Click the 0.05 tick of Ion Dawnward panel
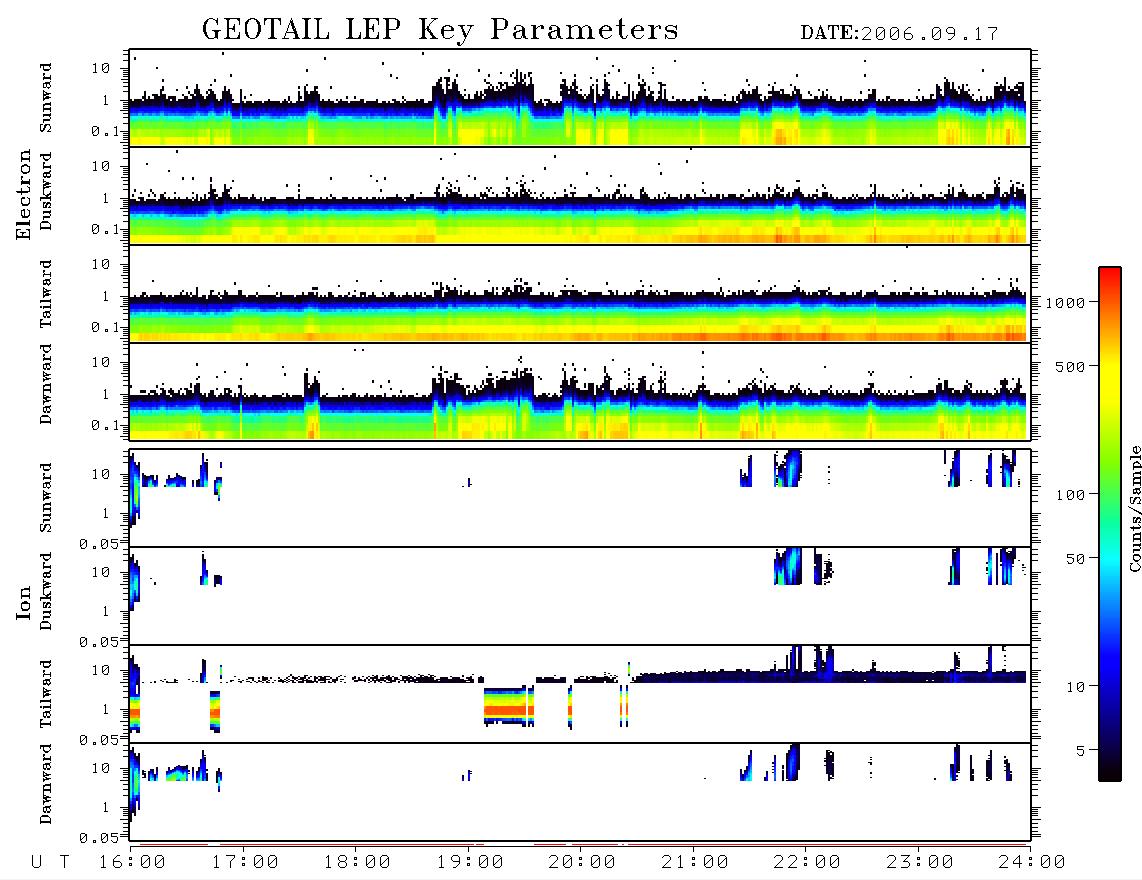 [x=99, y=838]
